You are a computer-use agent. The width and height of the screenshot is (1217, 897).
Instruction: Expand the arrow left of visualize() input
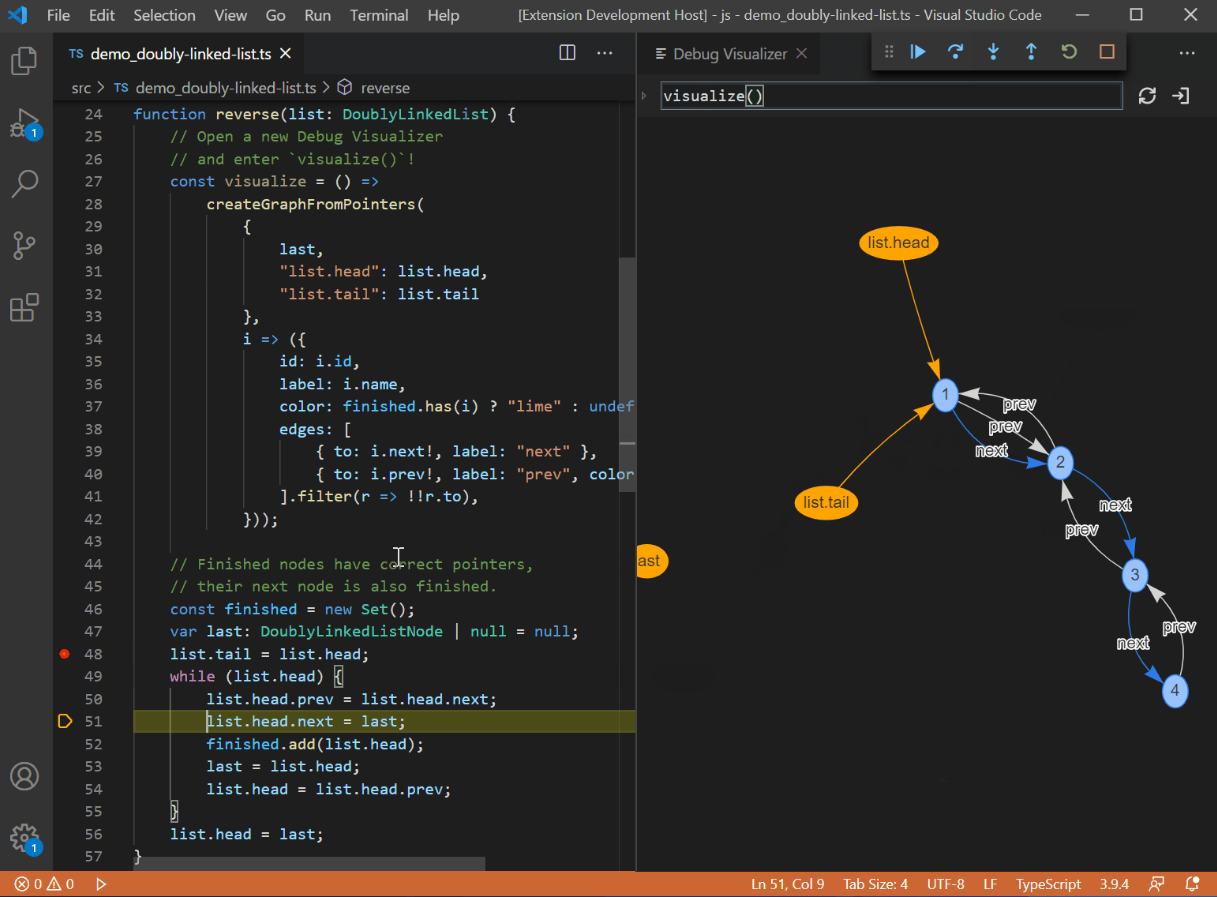tap(644, 96)
